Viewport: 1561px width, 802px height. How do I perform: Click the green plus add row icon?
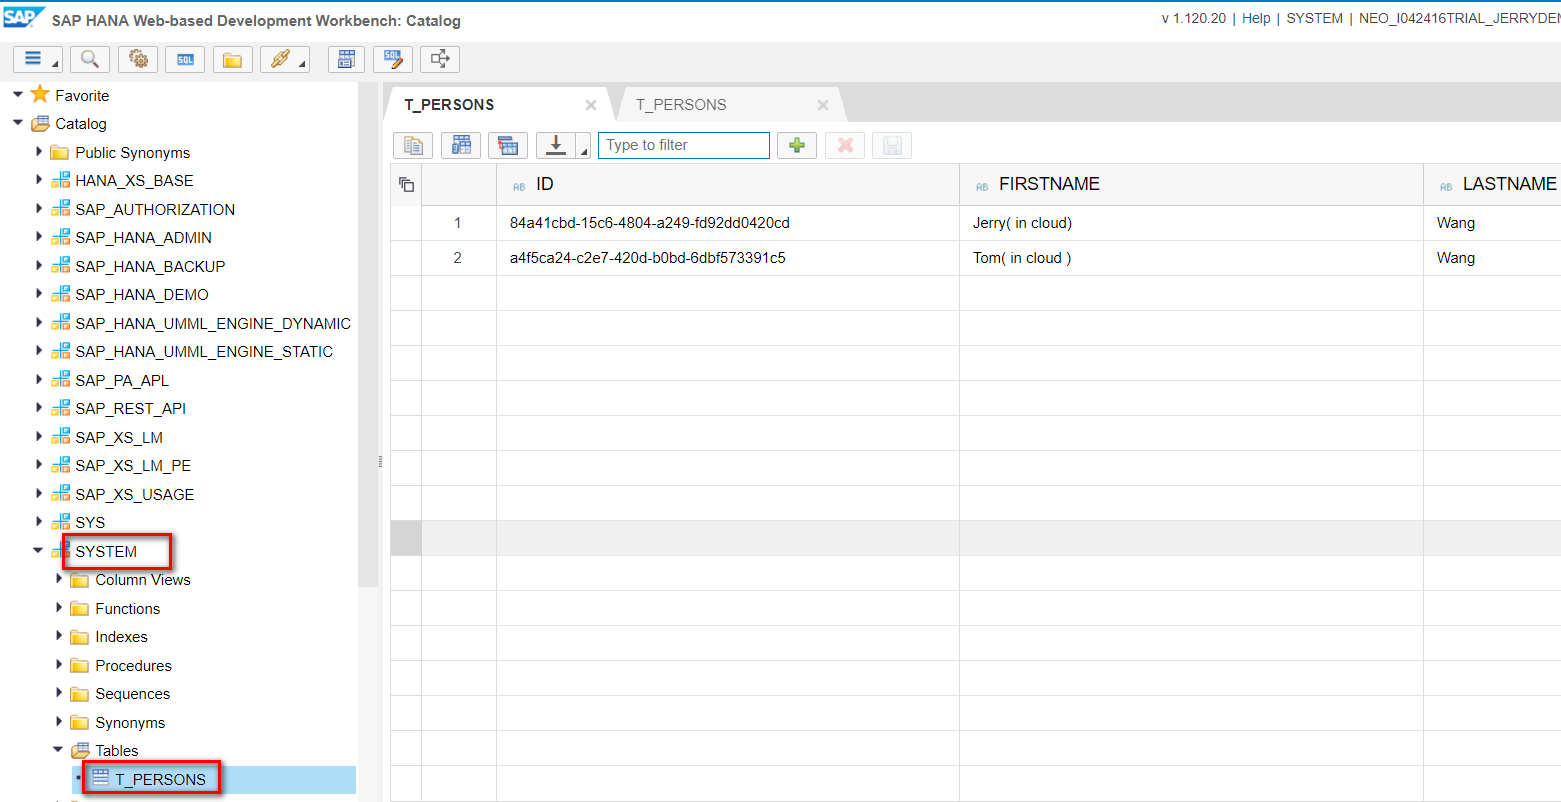797,145
